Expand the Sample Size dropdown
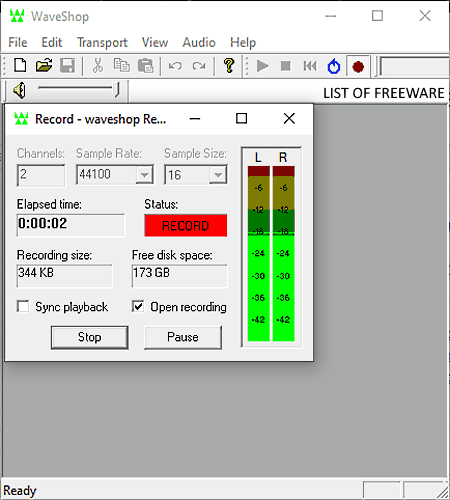 click(x=218, y=175)
